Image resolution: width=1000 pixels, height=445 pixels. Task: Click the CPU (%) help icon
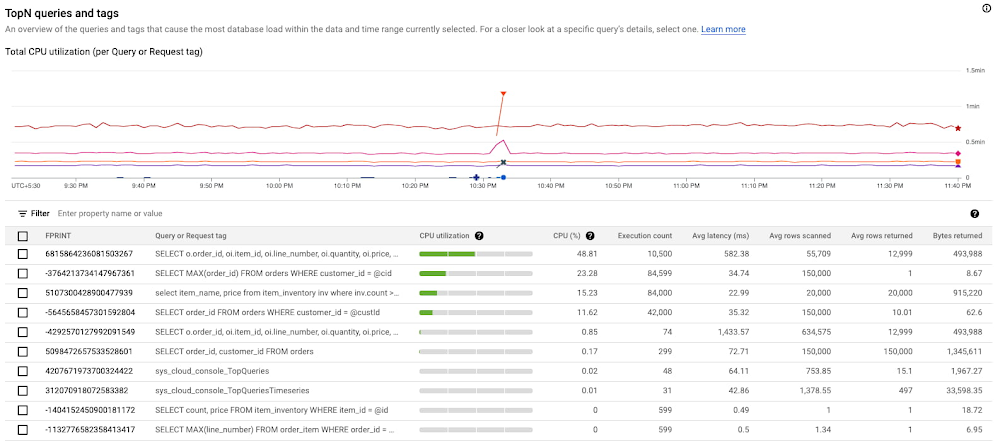tap(590, 236)
